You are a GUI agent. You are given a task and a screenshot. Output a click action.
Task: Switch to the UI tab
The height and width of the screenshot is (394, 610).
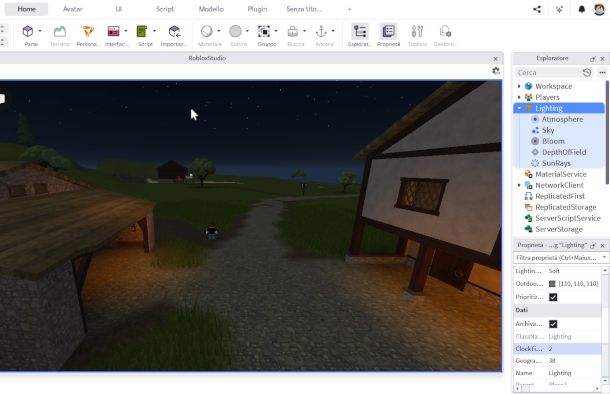(x=119, y=9)
